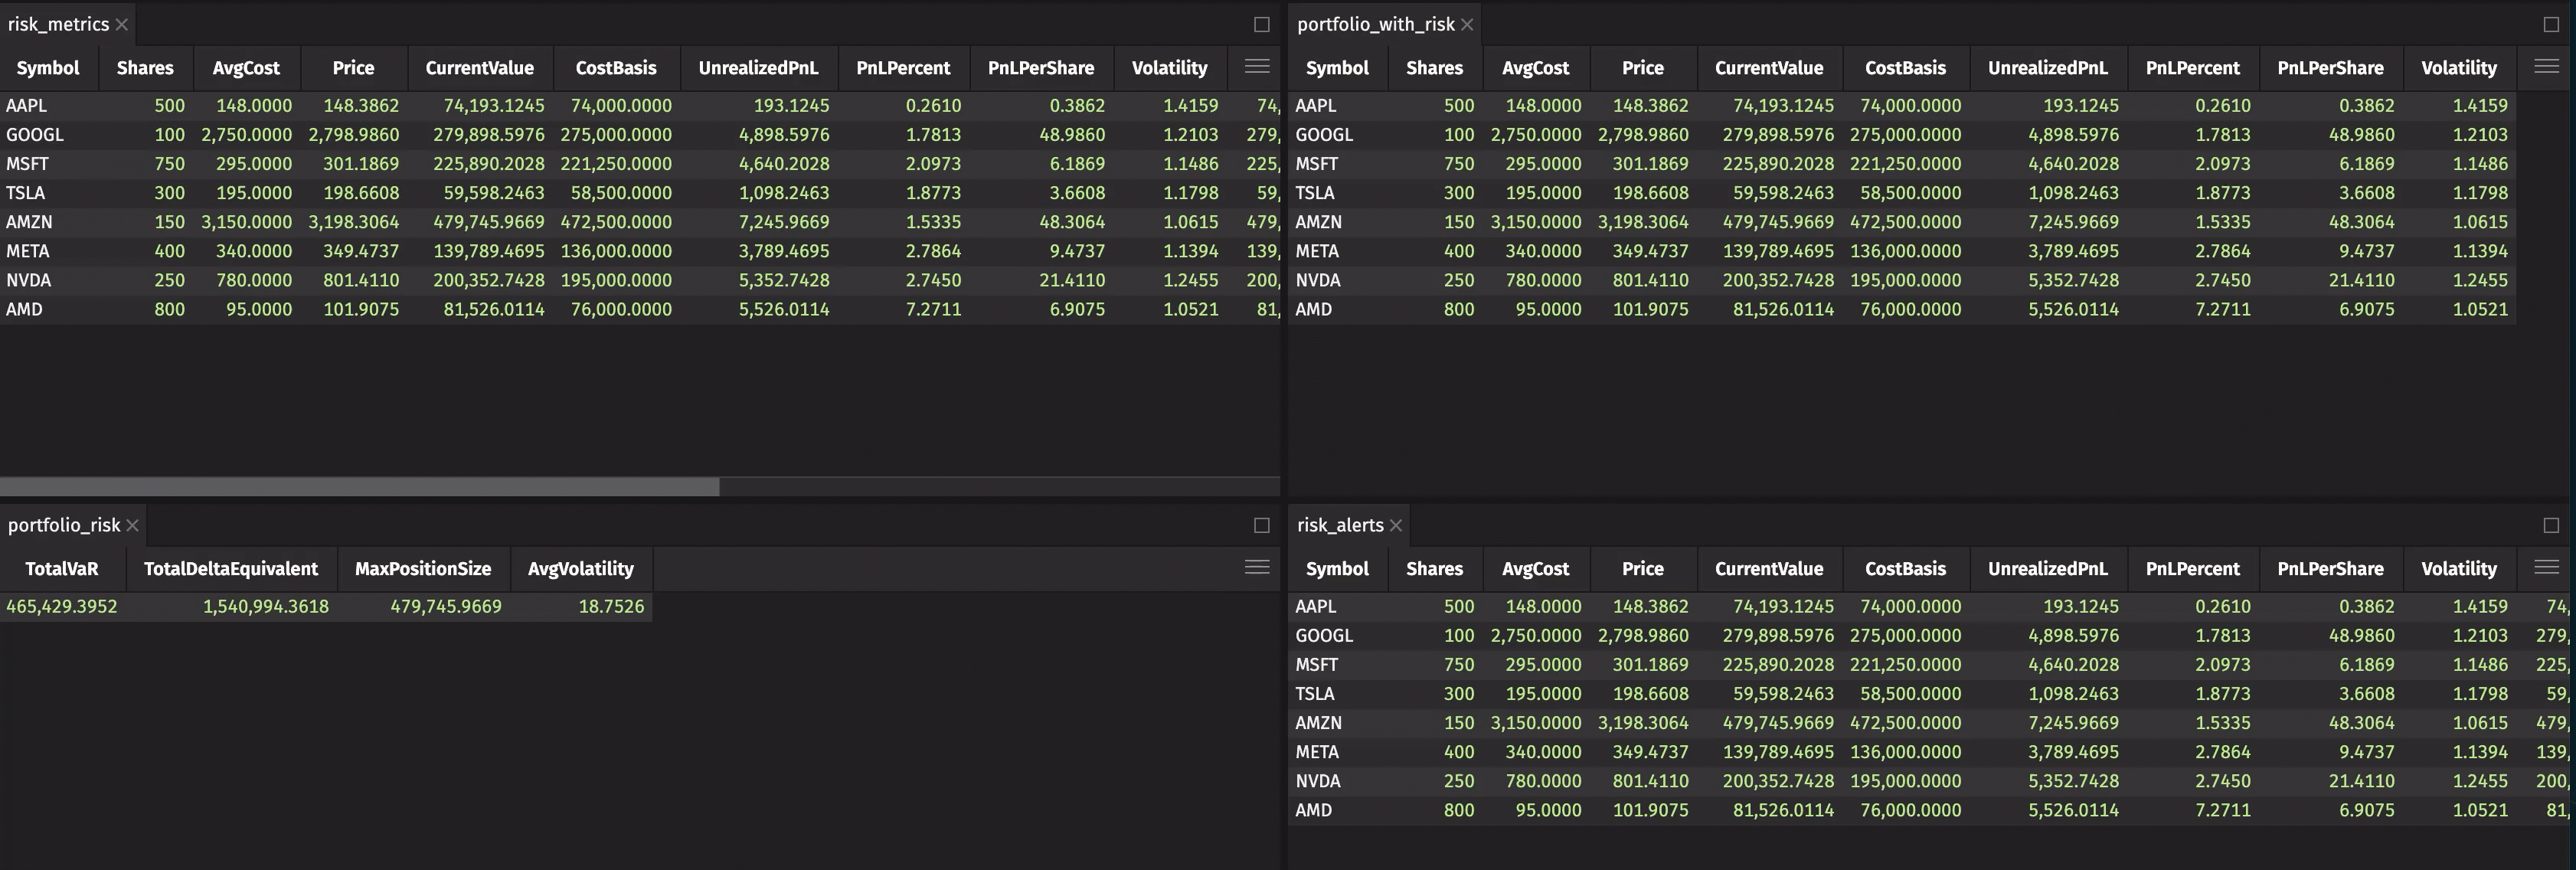Click the horizontal scrollbar under risk_metrics
The width and height of the screenshot is (2576, 870).
[360, 486]
